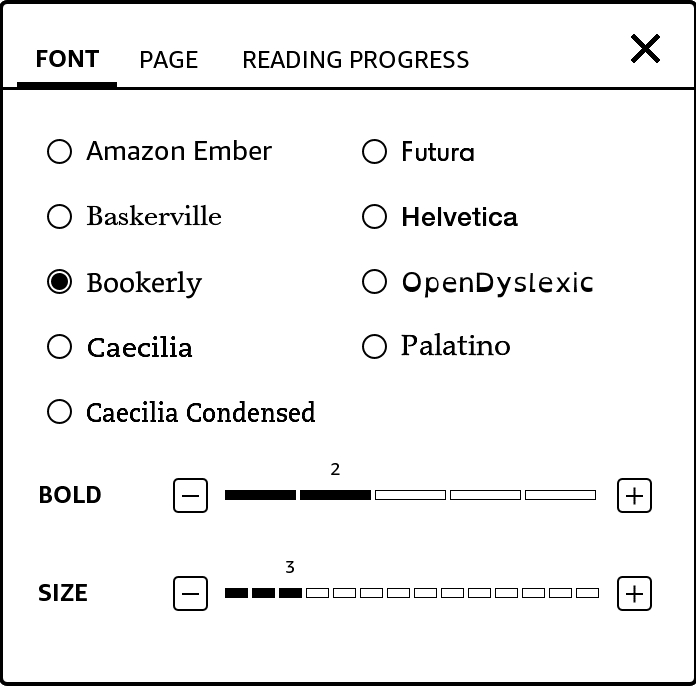The width and height of the screenshot is (696, 686).
Task: Close the font settings dialog
Action: [x=645, y=48]
